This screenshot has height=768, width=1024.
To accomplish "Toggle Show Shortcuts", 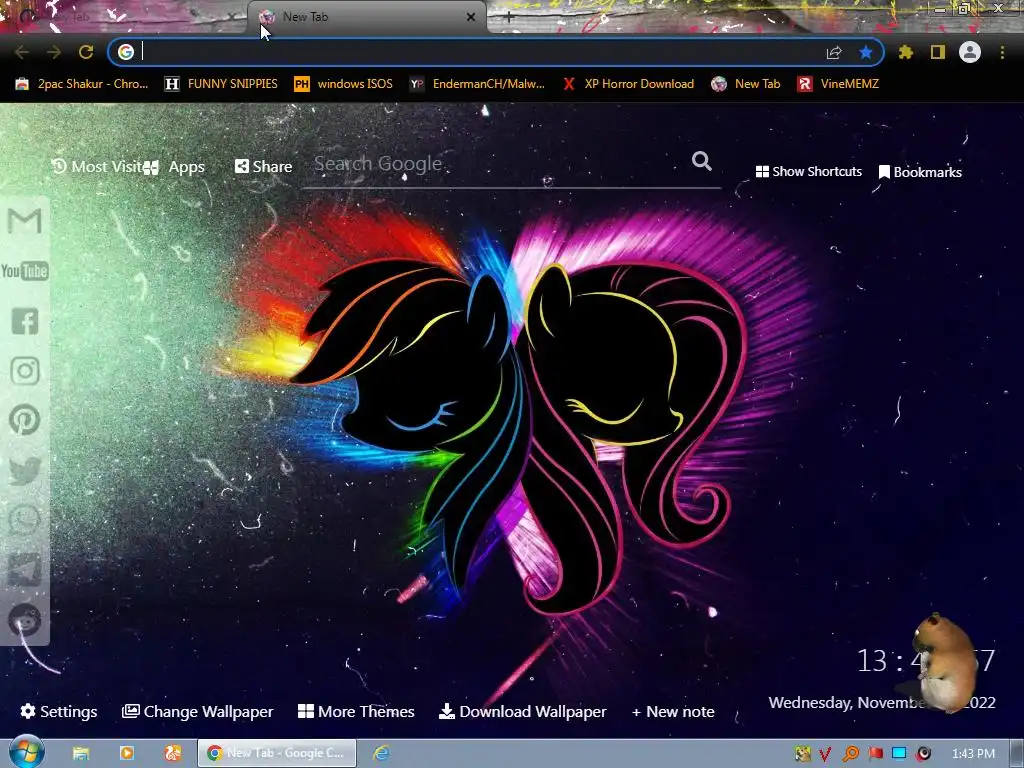I will click(808, 172).
